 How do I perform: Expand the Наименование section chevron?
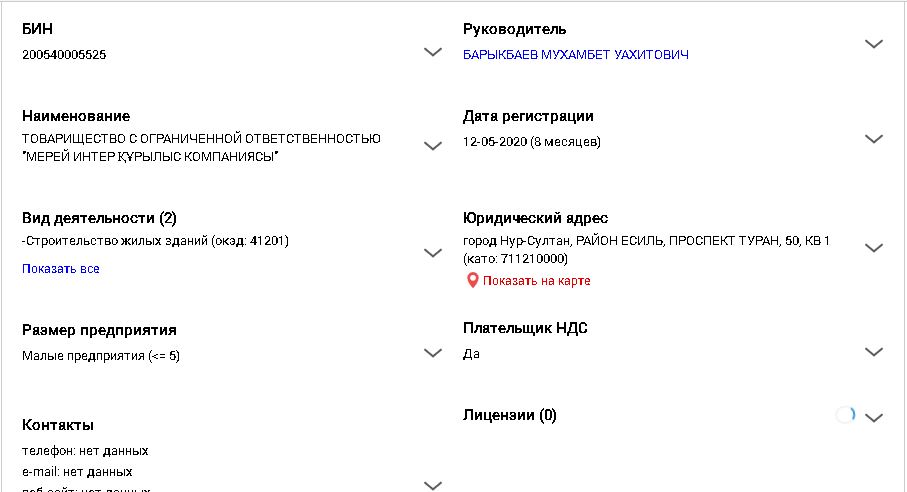click(x=433, y=146)
